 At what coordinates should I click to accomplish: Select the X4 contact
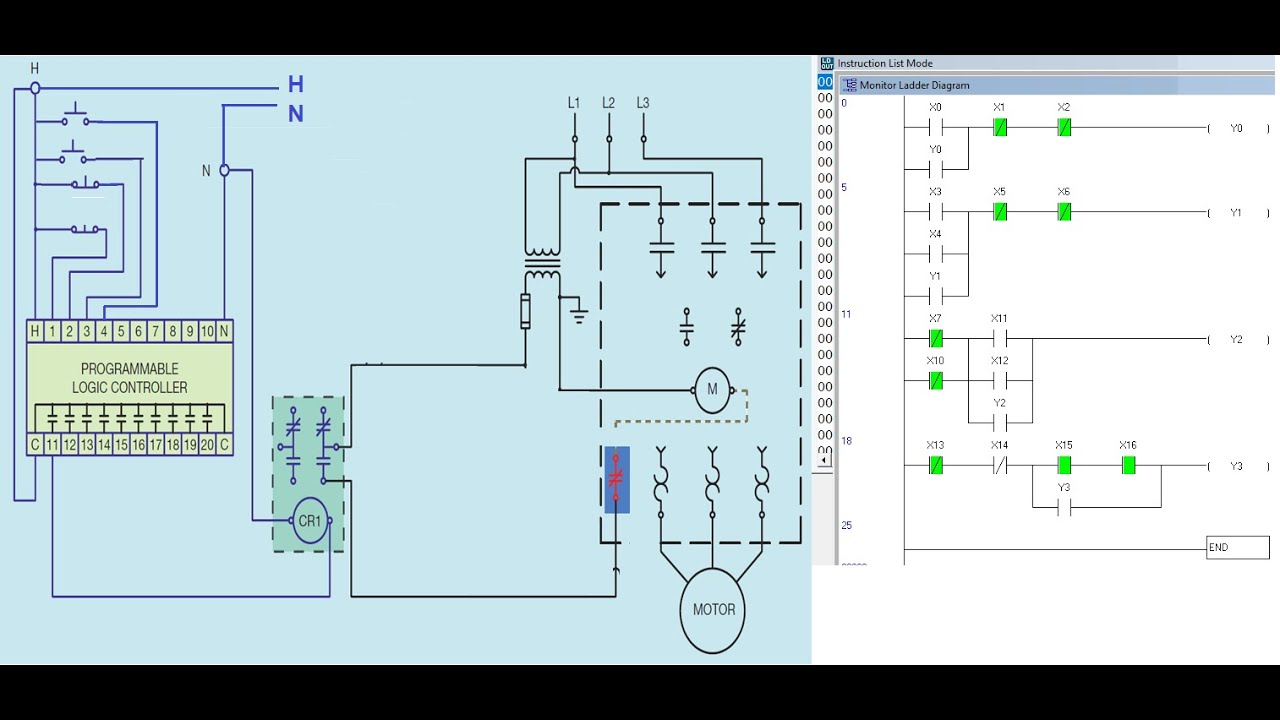pos(935,254)
